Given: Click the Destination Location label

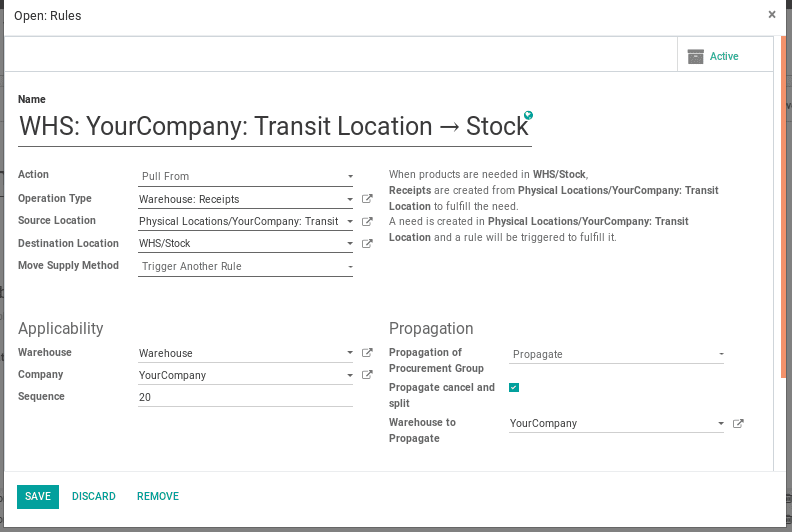Looking at the screenshot, I should (x=68, y=243).
